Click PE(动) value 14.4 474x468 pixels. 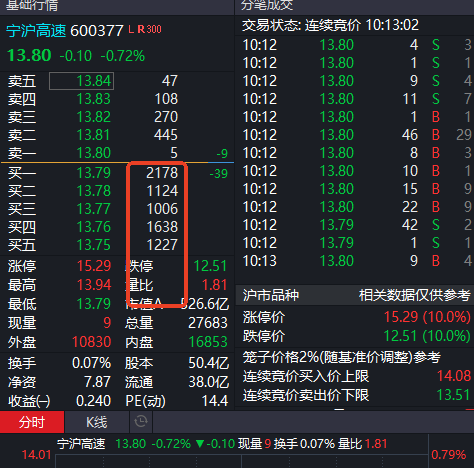[x=215, y=401]
